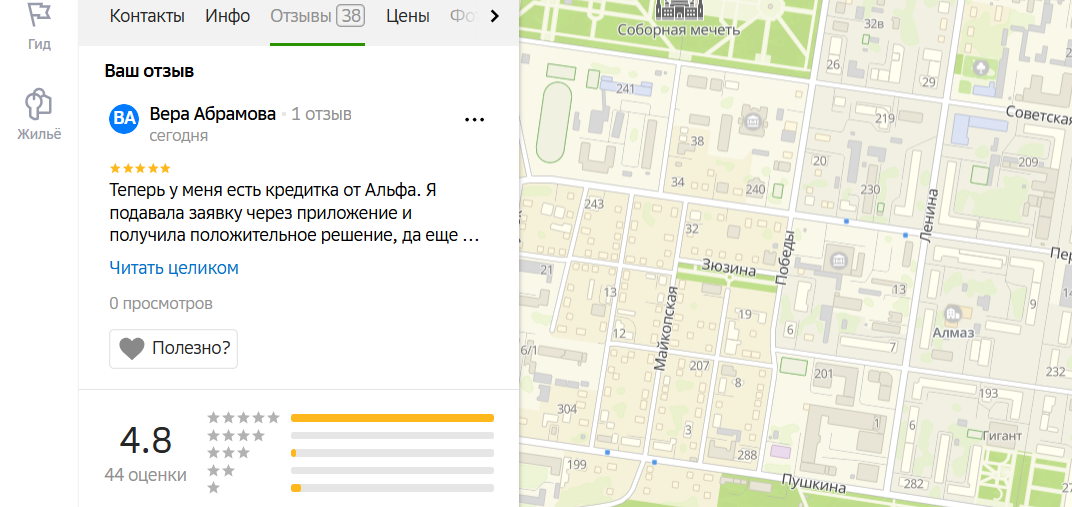The width and height of the screenshot is (1072, 507).
Task: Switch to the Инфо tab
Action: (x=228, y=16)
